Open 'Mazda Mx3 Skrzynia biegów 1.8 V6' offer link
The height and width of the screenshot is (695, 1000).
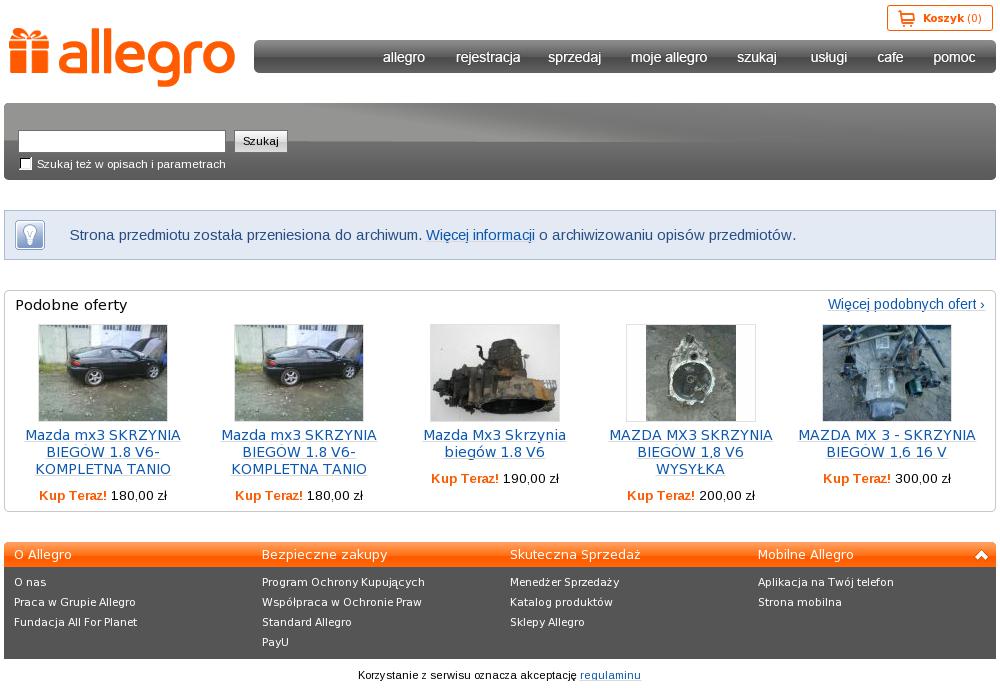(495, 444)
